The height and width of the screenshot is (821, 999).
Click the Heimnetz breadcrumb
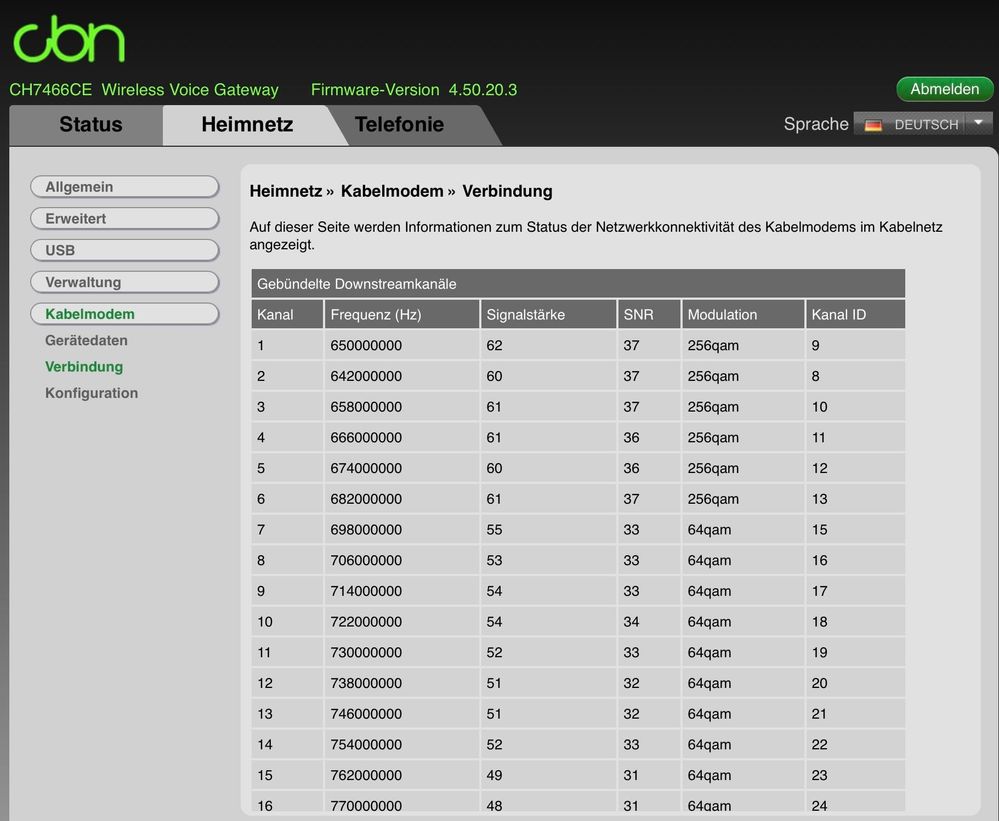coord(285,191)
